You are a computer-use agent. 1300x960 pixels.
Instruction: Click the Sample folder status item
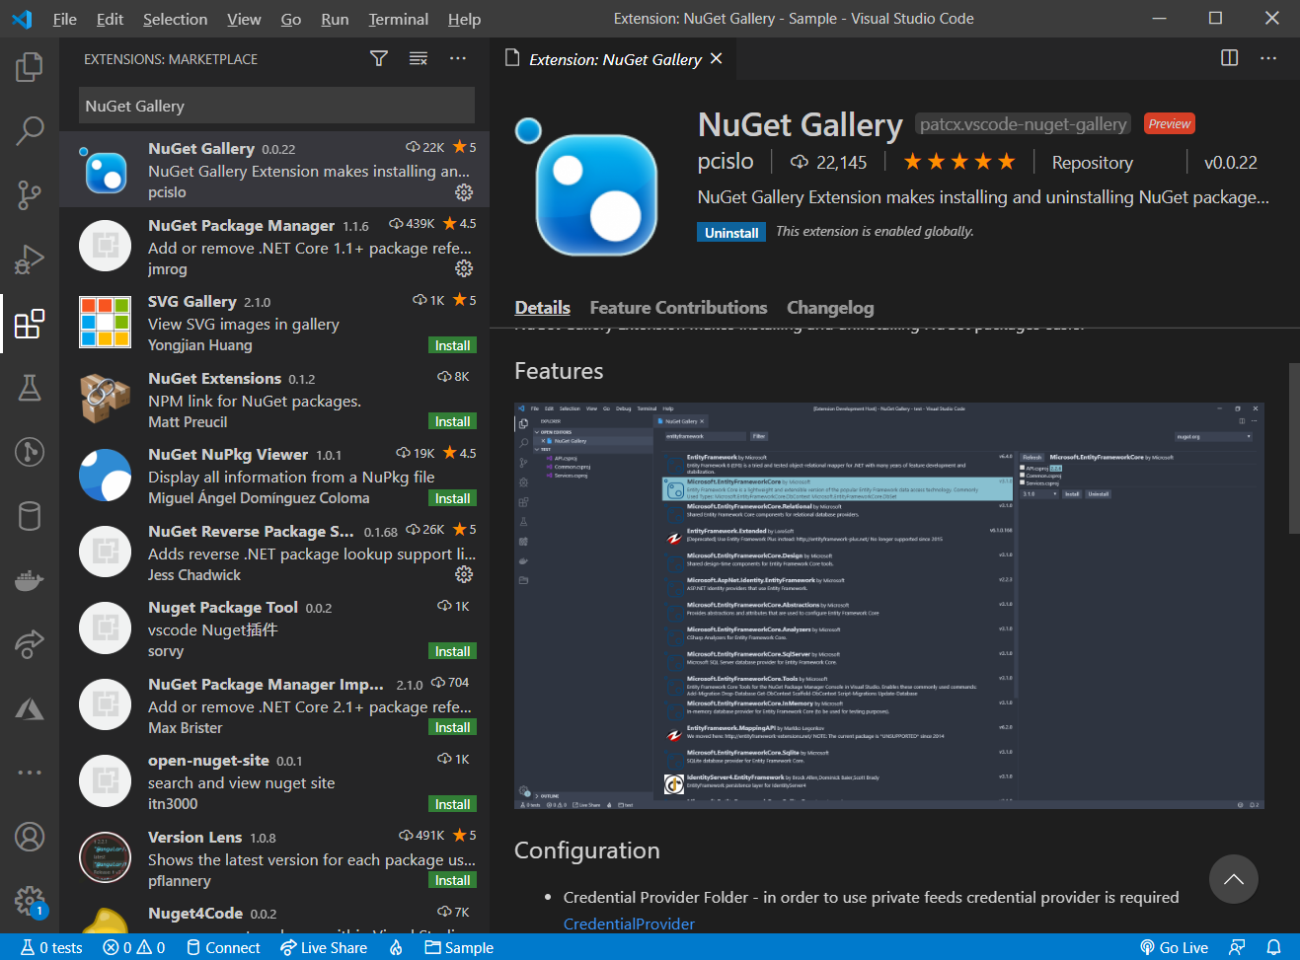click(x=459, y=947)
